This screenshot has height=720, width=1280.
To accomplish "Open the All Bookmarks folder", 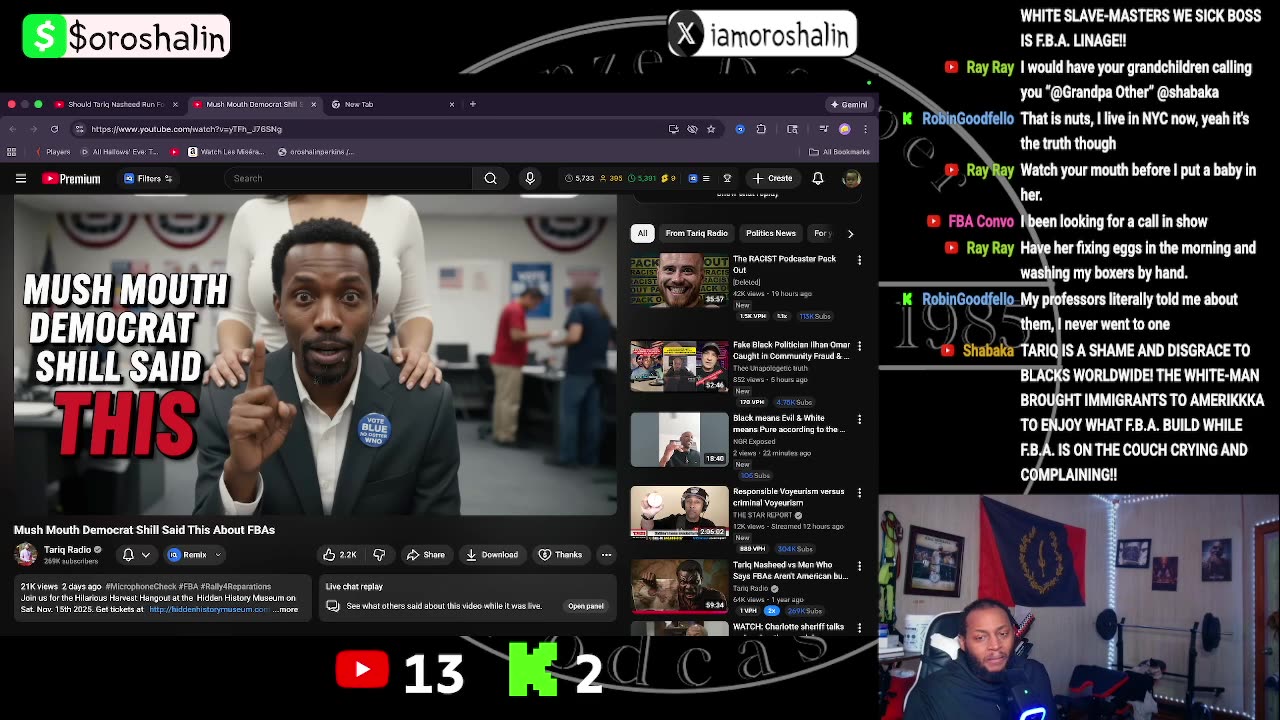I will point(839,152).
